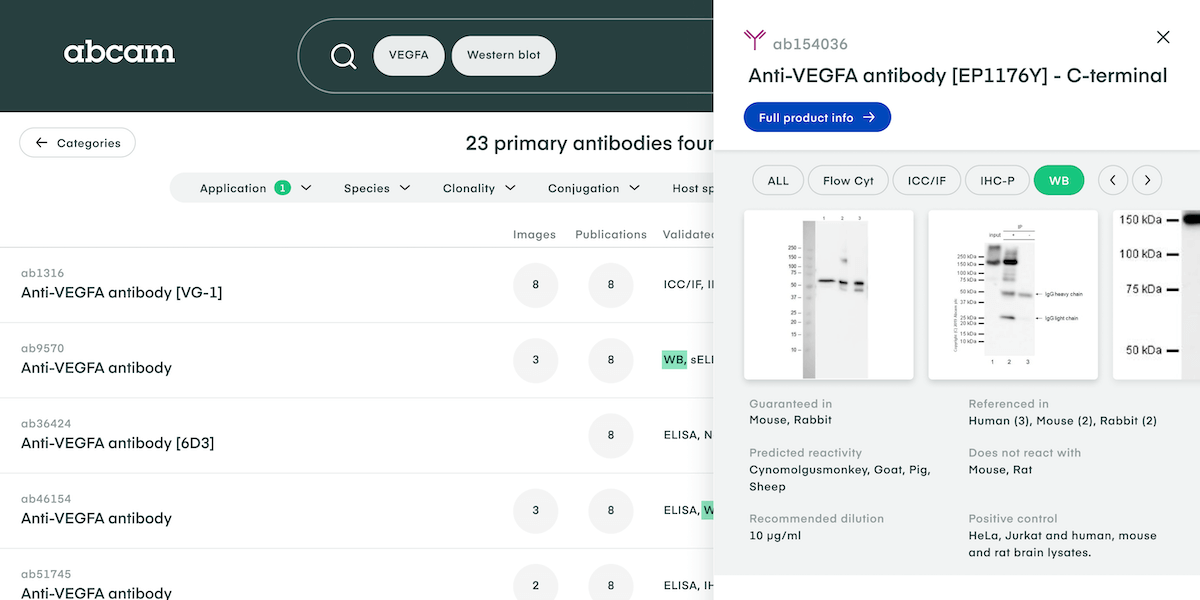Click the search magnifier icon
The width and height of the screenshot is (1200, 600).
coord(343,56)
